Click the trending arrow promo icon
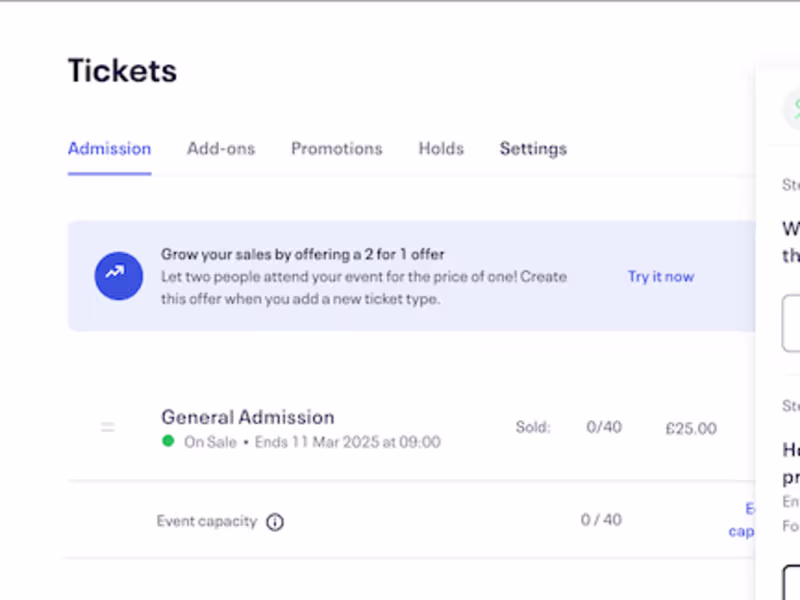 tap(119, 276)
